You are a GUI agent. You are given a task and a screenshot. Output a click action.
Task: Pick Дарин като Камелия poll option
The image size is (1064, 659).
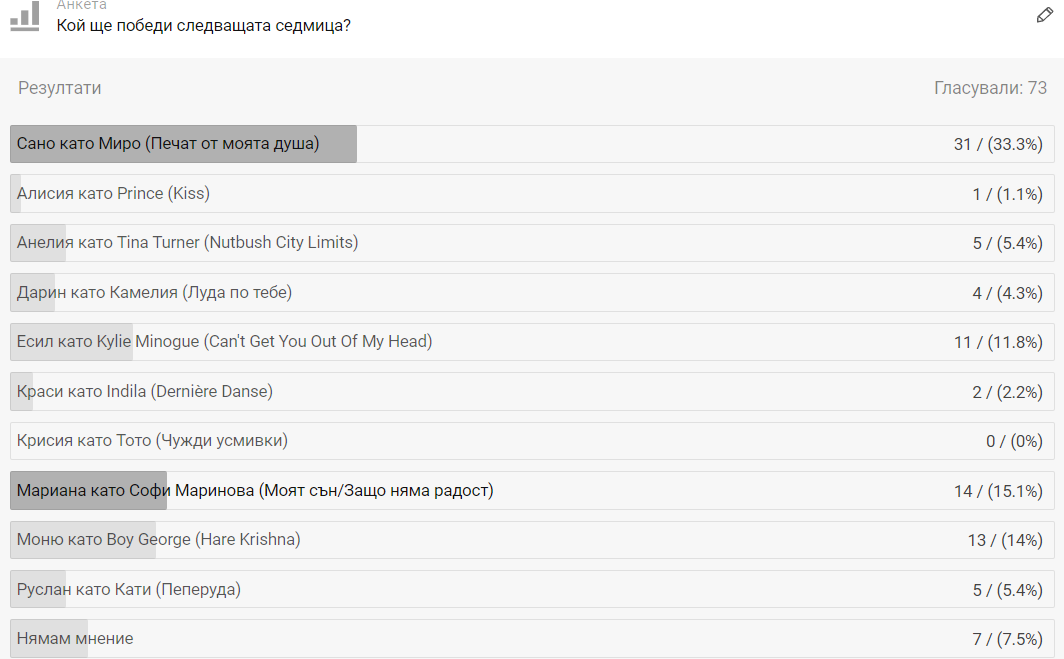pos(532,293)
